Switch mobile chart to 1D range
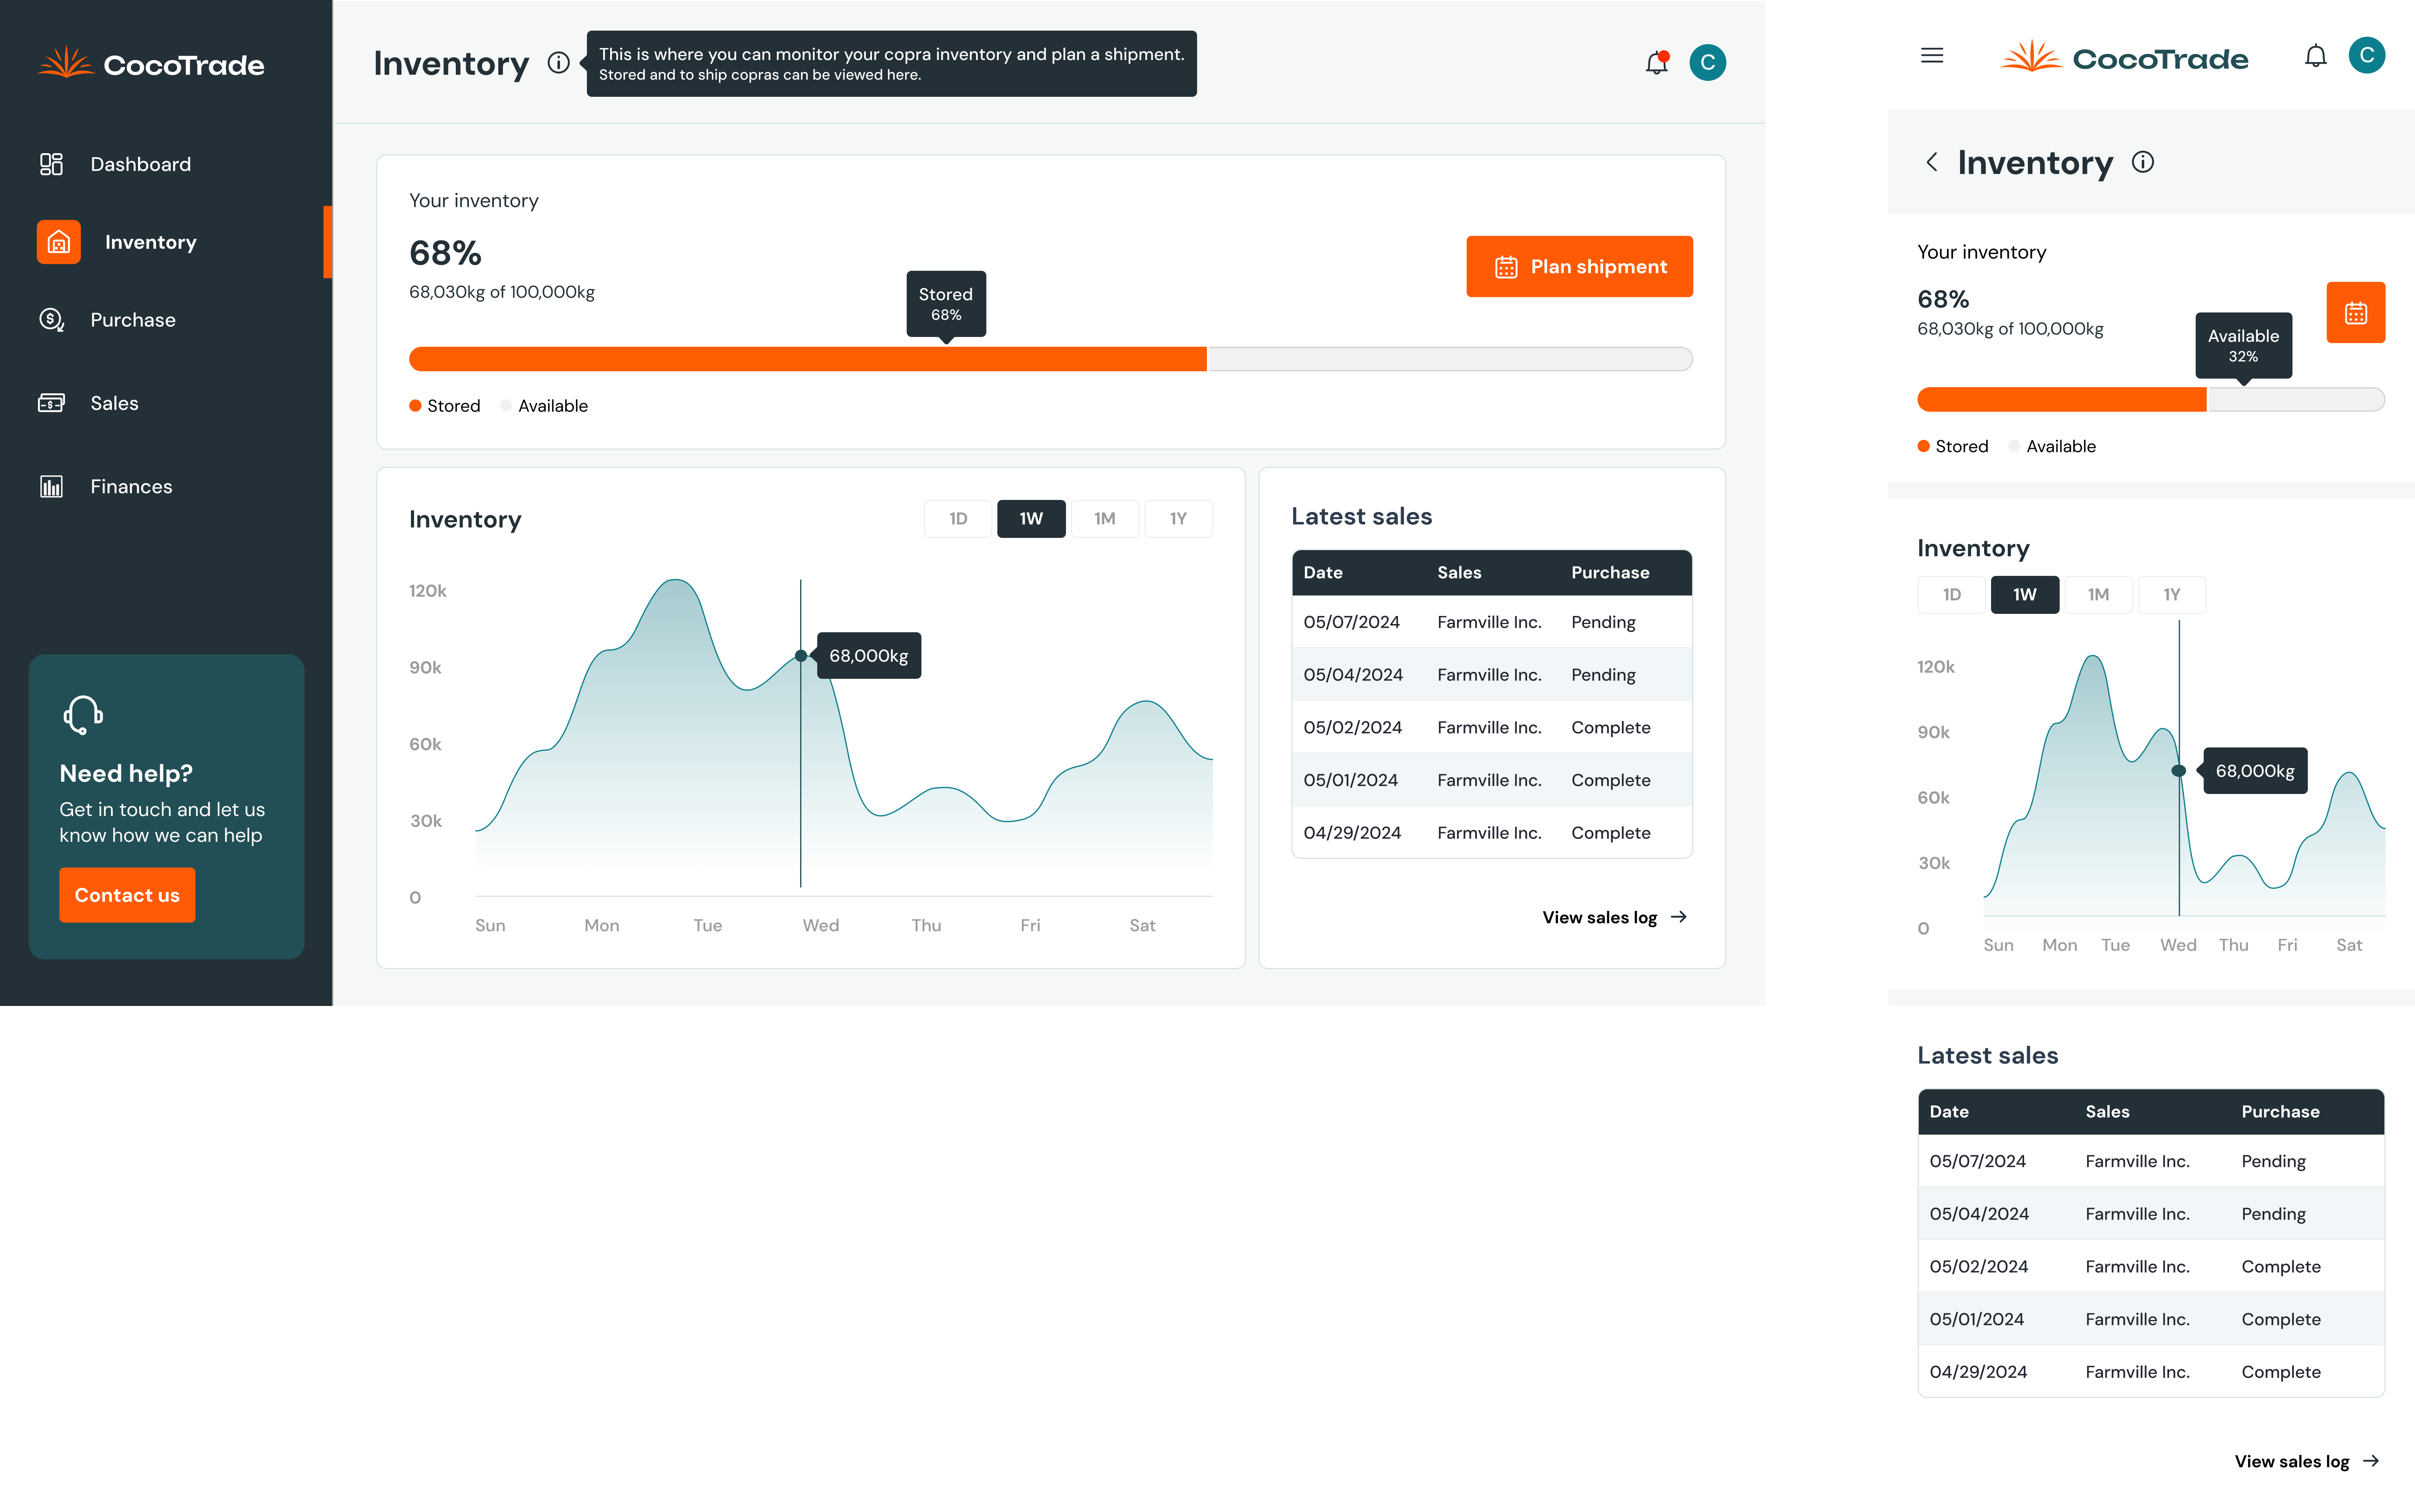This screenshot has width=2415, height=1512. [x=1952, y=595]
